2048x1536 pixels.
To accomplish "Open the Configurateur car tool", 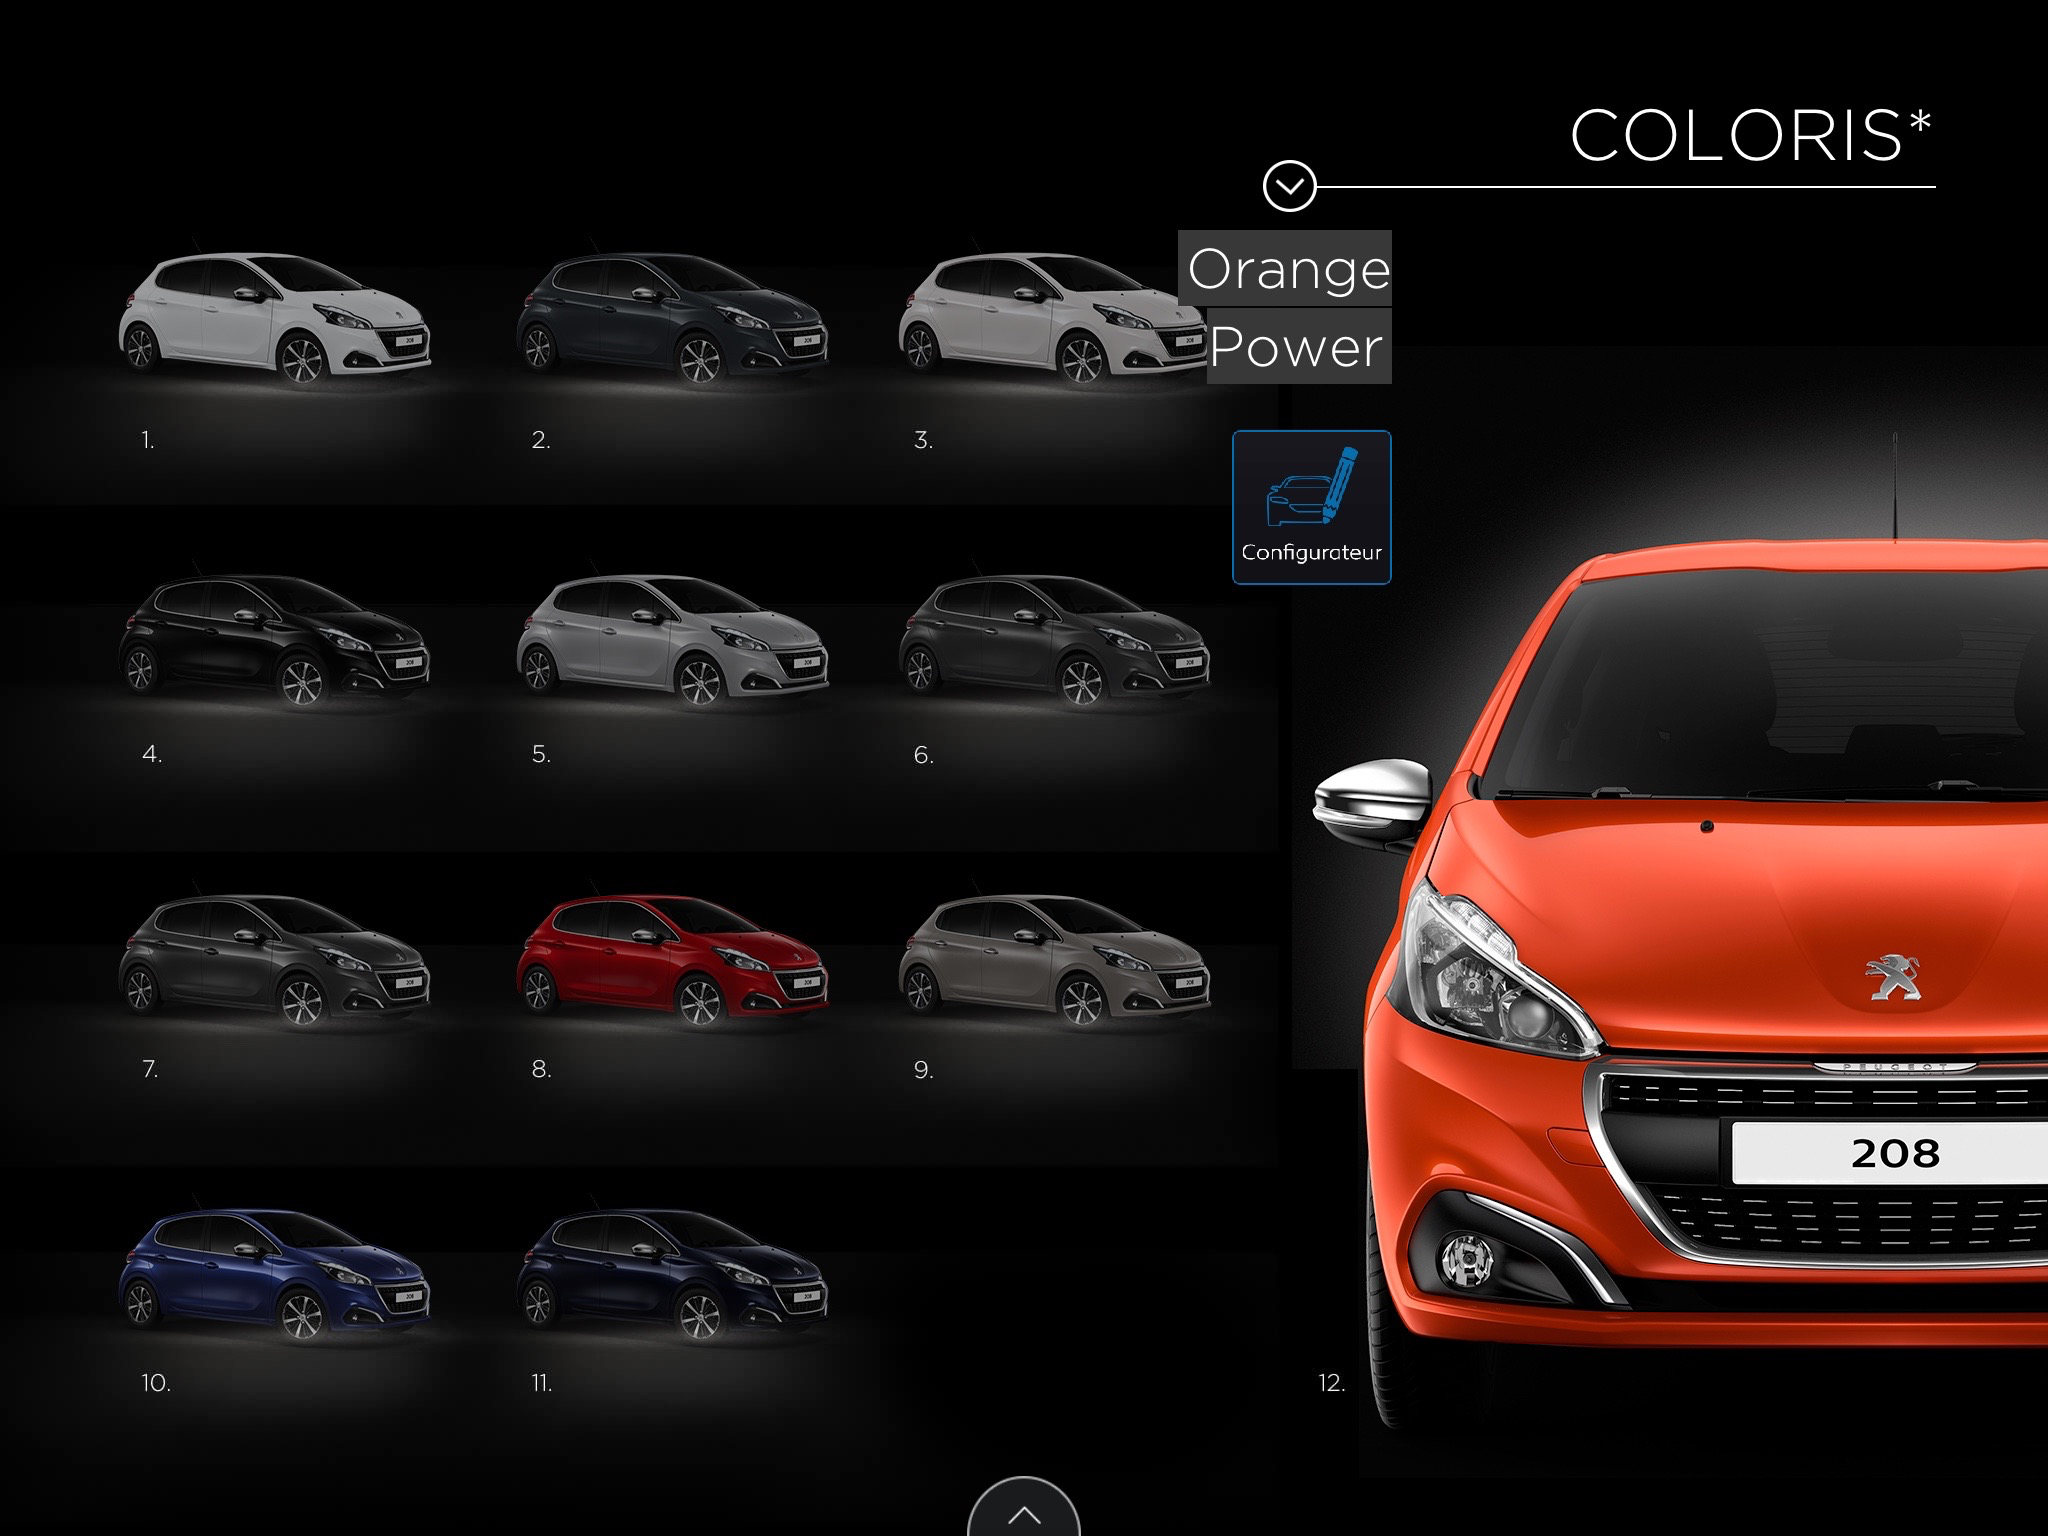I will click(1311, 507).
